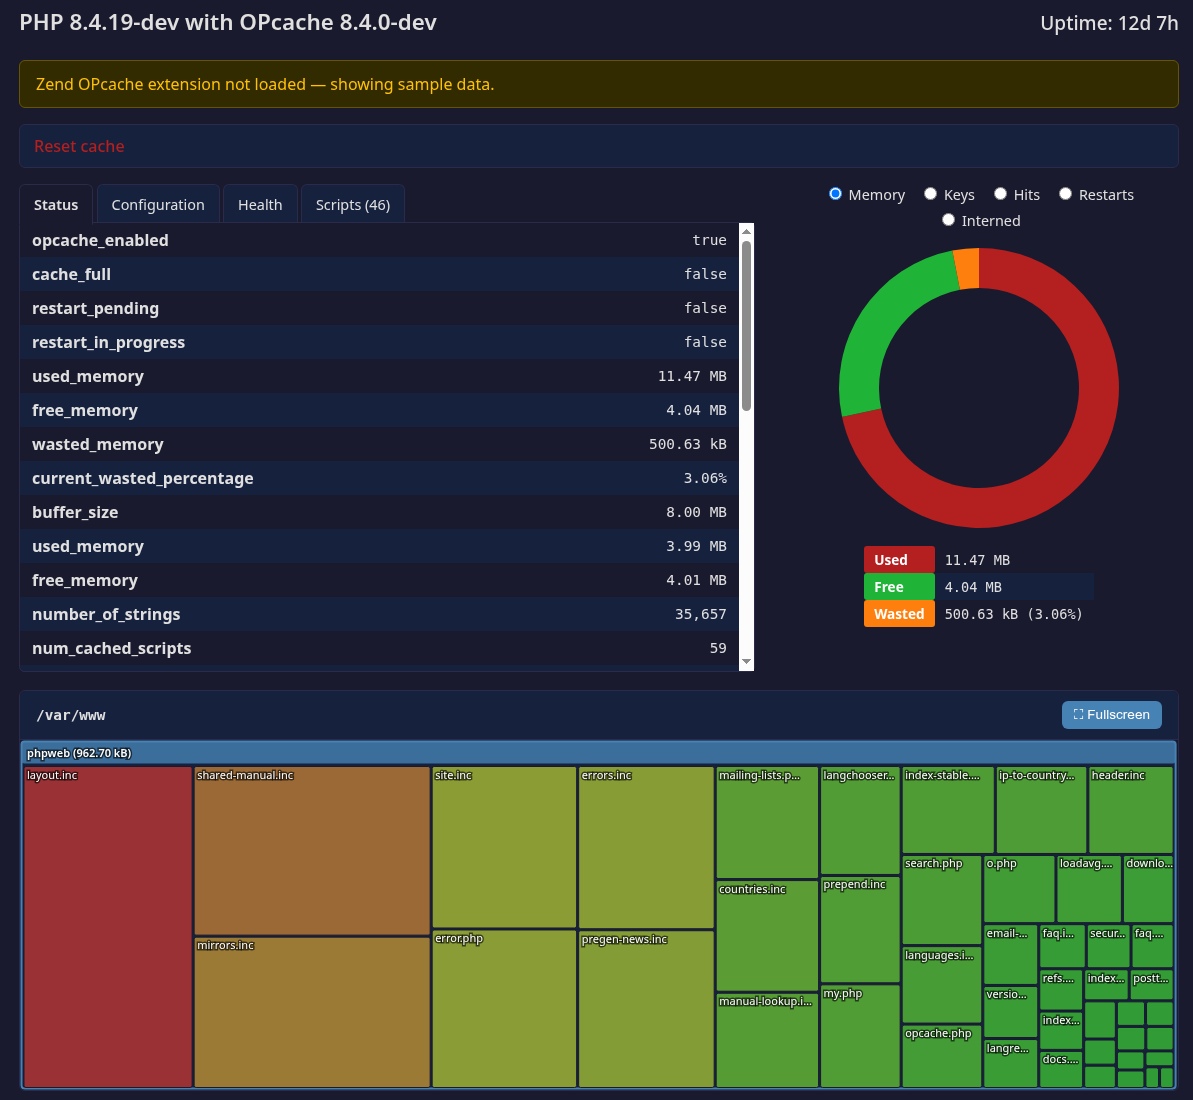This screenshot has height=1100, width=1193.
Task: Open the treemap in Fullscreen
Action: click(x=1111, y=714)
